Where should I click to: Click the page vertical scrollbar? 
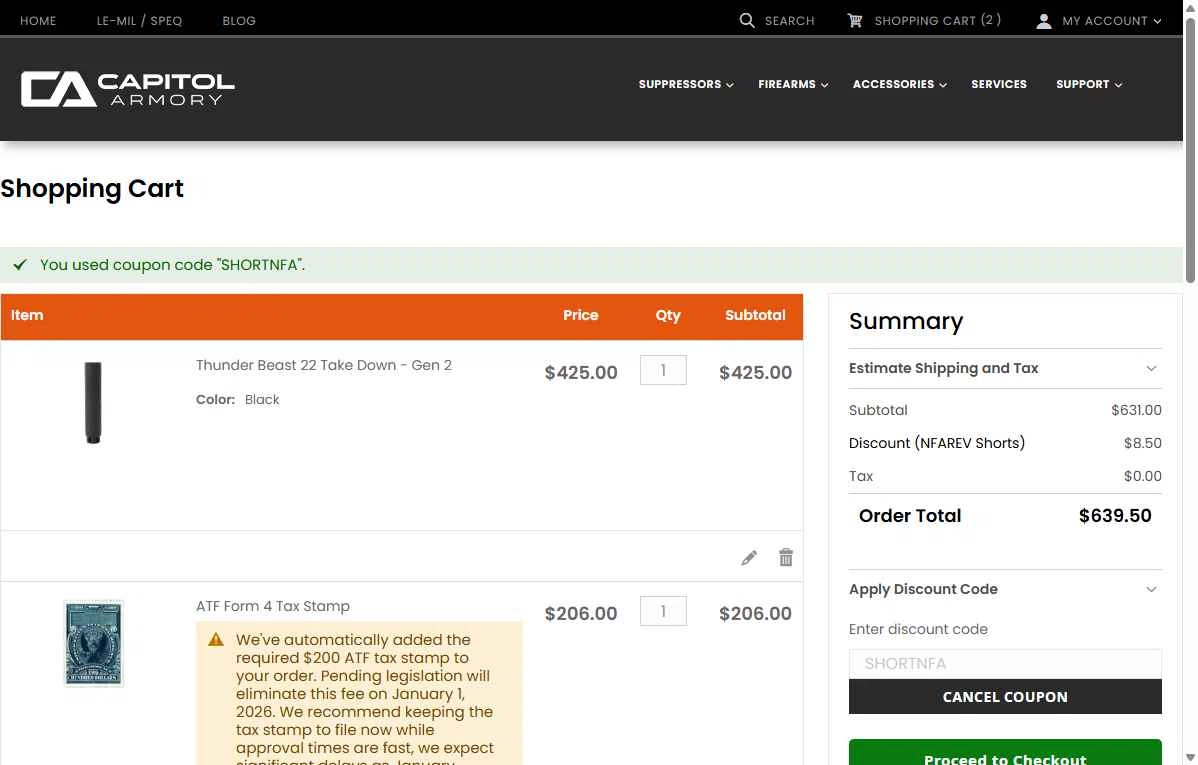click(1190, 153)
